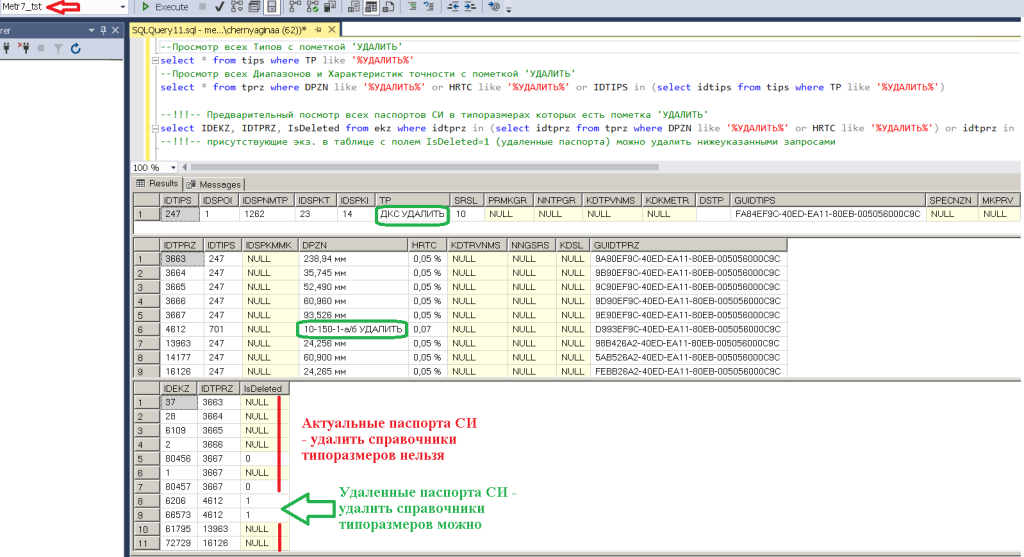Select the IDEKZ cell 66573

tap(179, 515)
